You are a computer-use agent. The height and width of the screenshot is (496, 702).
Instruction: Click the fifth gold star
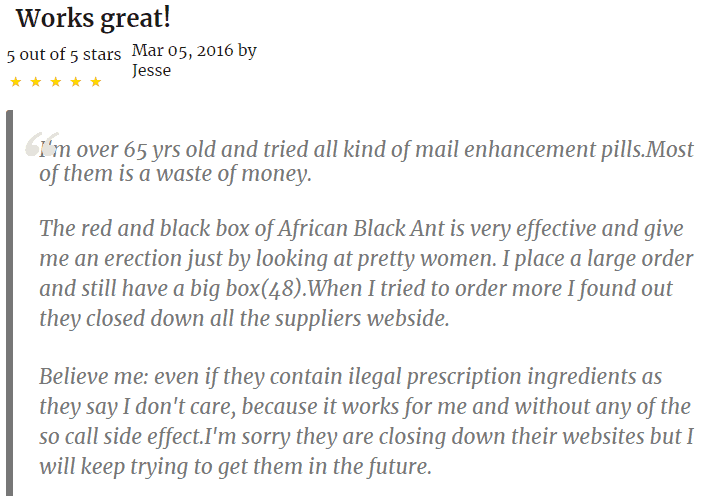(96, 82)
